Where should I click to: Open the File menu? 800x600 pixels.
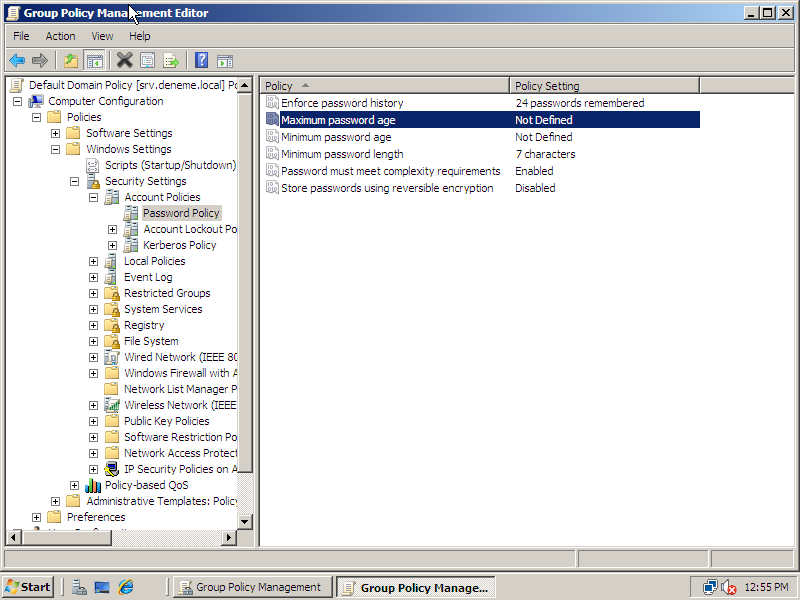21,36
